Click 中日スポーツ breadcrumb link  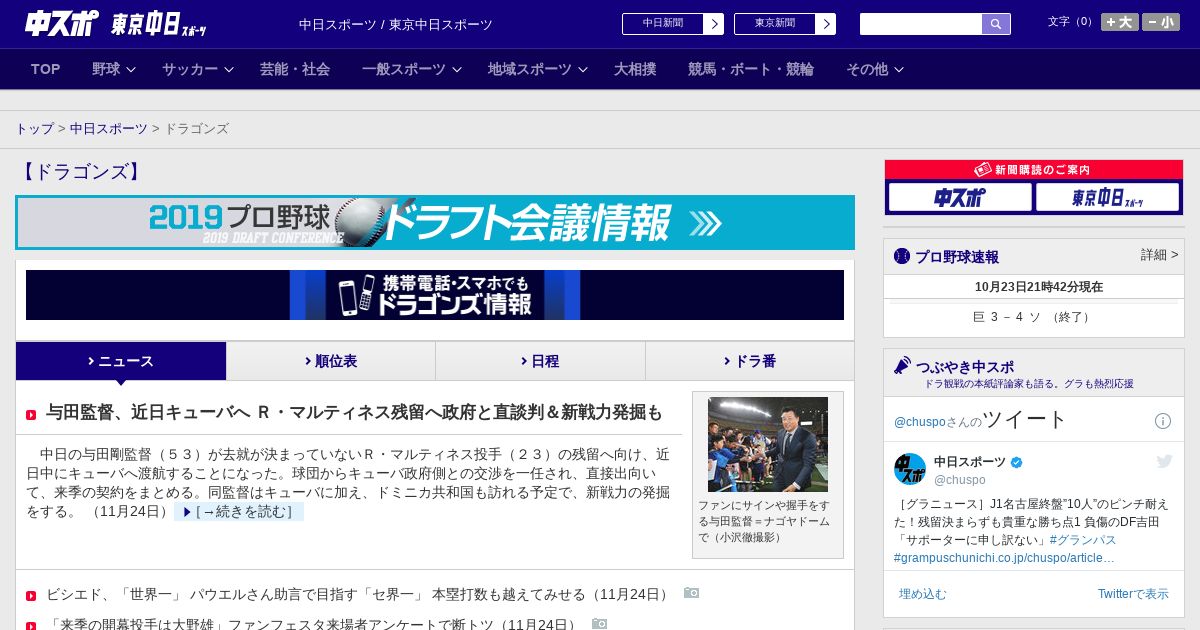tap(109, 129)
